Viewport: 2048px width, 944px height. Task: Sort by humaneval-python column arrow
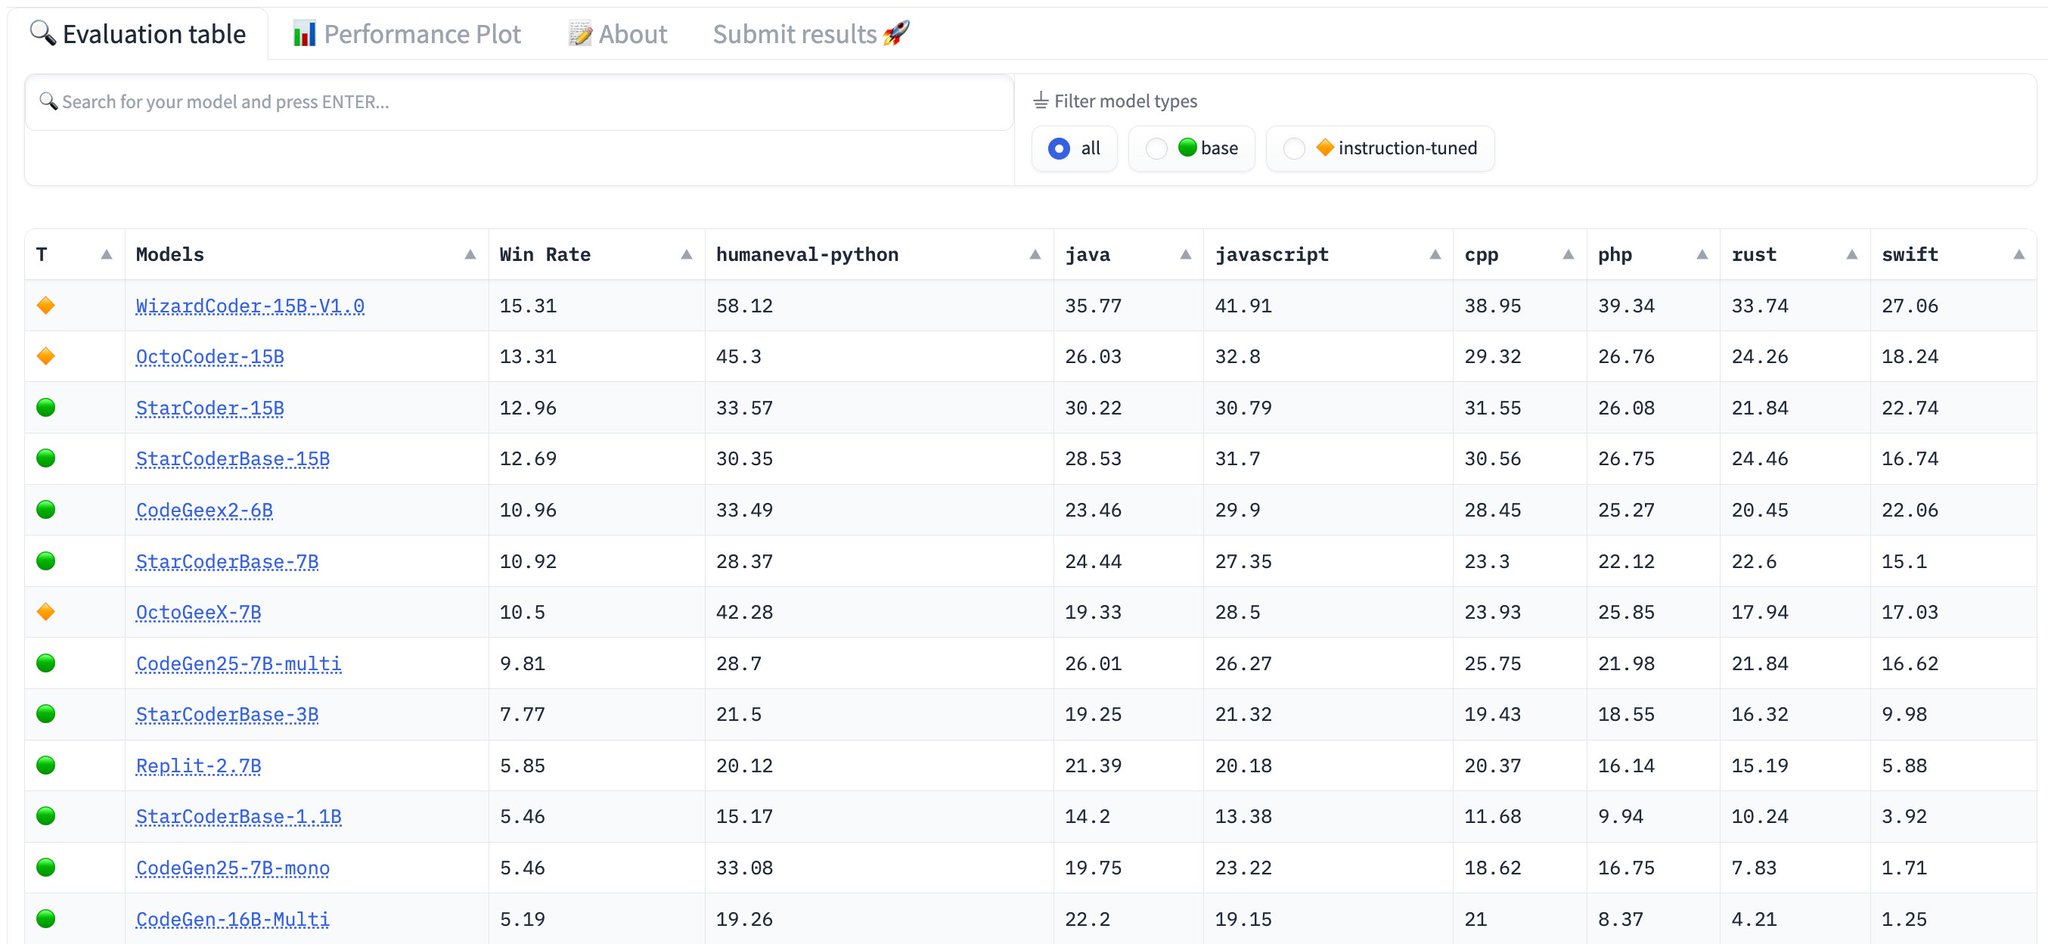(1035, 255)
